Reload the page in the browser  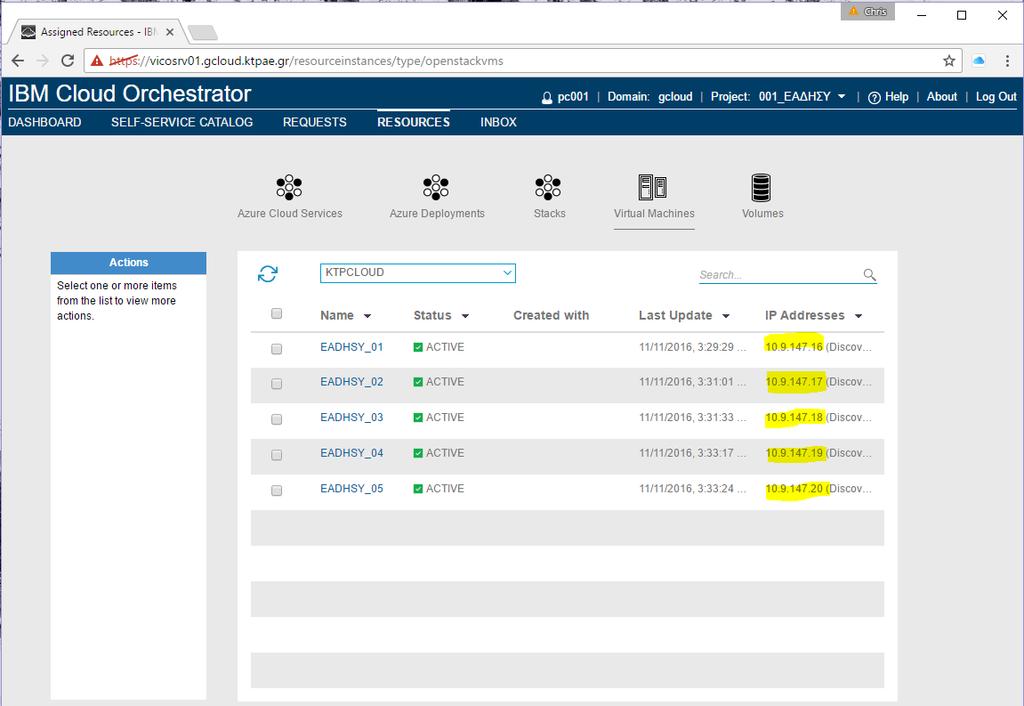click(x=67, y=61)
